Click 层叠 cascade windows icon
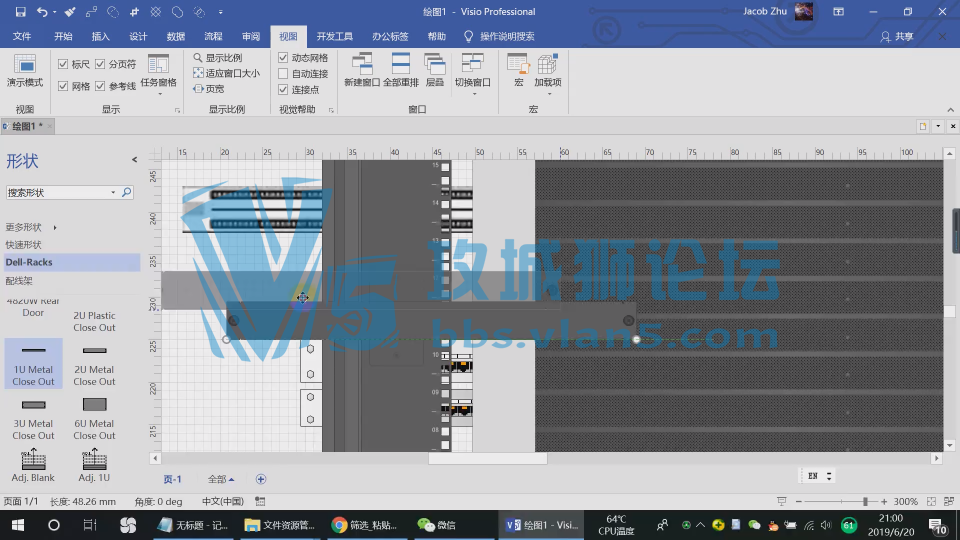The image size is (960, 540). (435, 63)
